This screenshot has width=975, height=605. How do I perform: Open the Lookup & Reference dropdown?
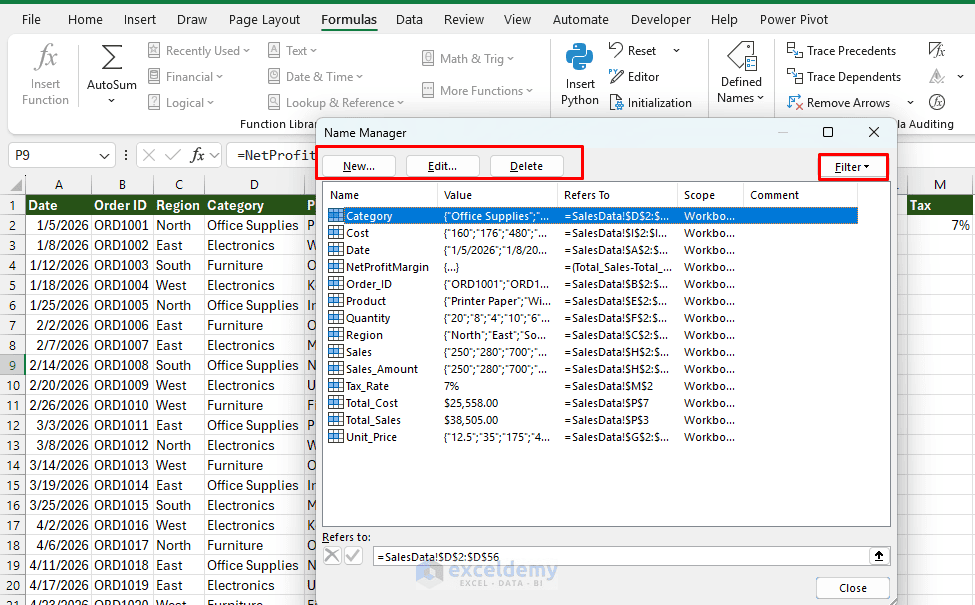click(x=335, y=103)
